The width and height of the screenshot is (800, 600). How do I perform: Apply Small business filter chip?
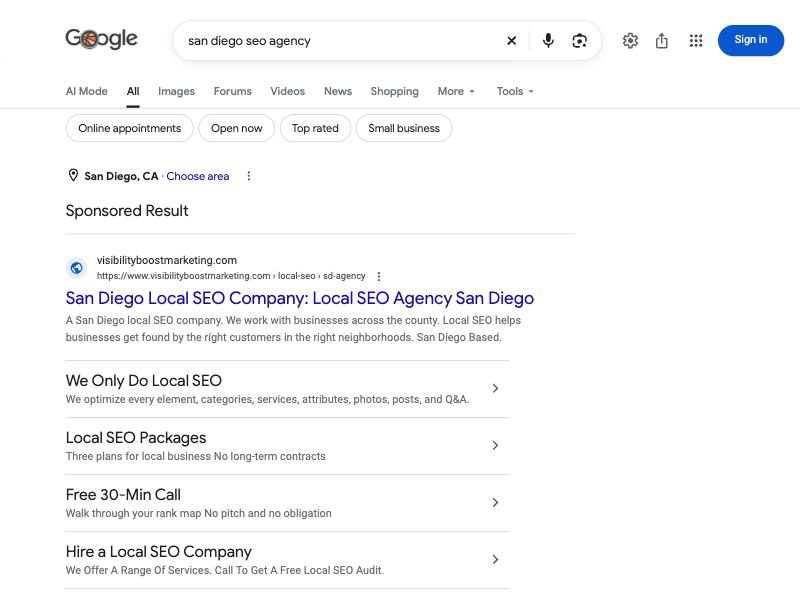pos(404,128)
